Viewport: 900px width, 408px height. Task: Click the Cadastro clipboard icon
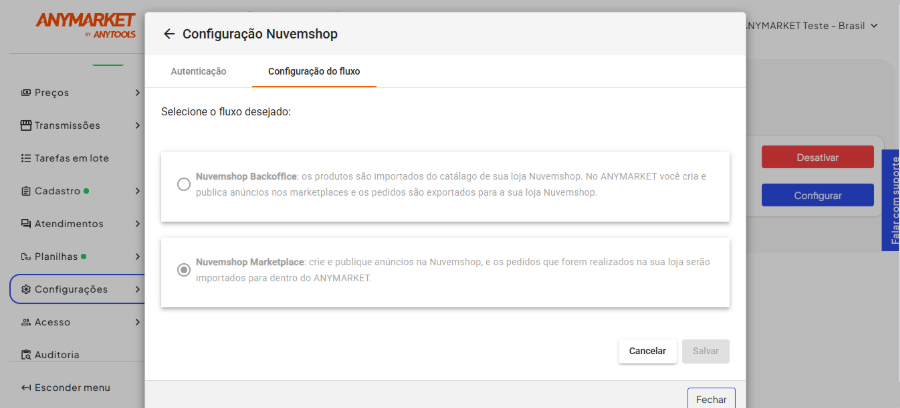(26, 191)
